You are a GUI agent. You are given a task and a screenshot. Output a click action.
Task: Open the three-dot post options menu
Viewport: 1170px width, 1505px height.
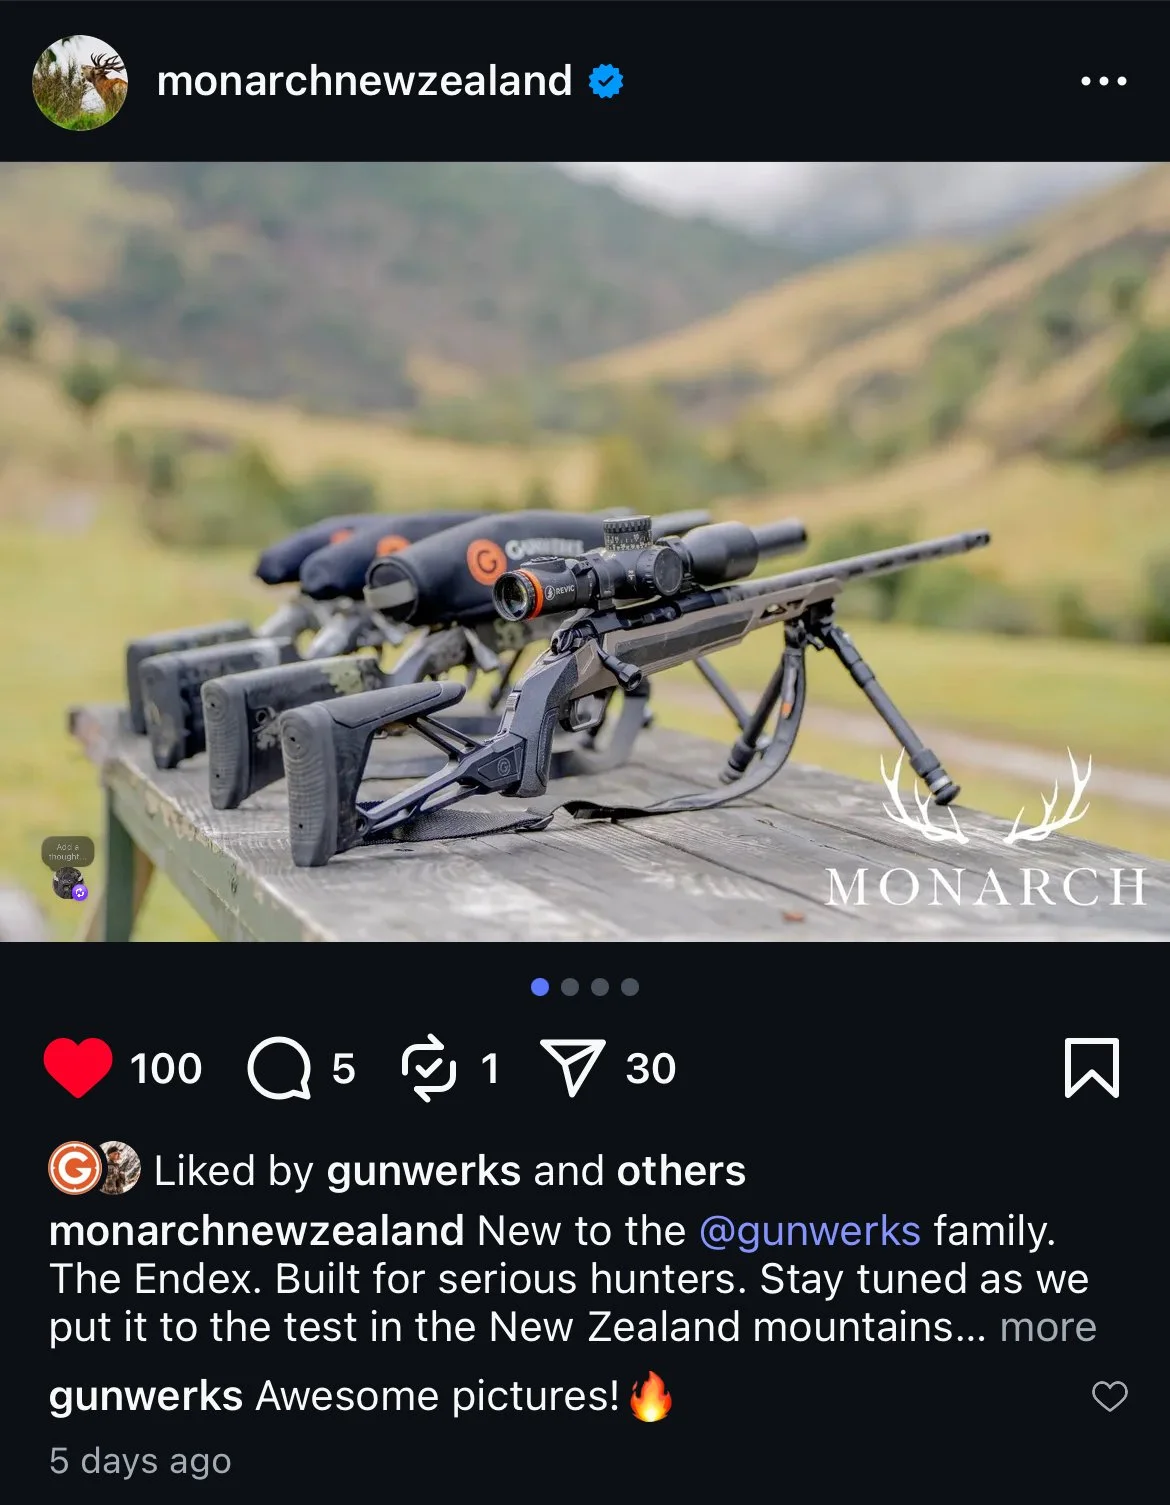coord(1104,81)
